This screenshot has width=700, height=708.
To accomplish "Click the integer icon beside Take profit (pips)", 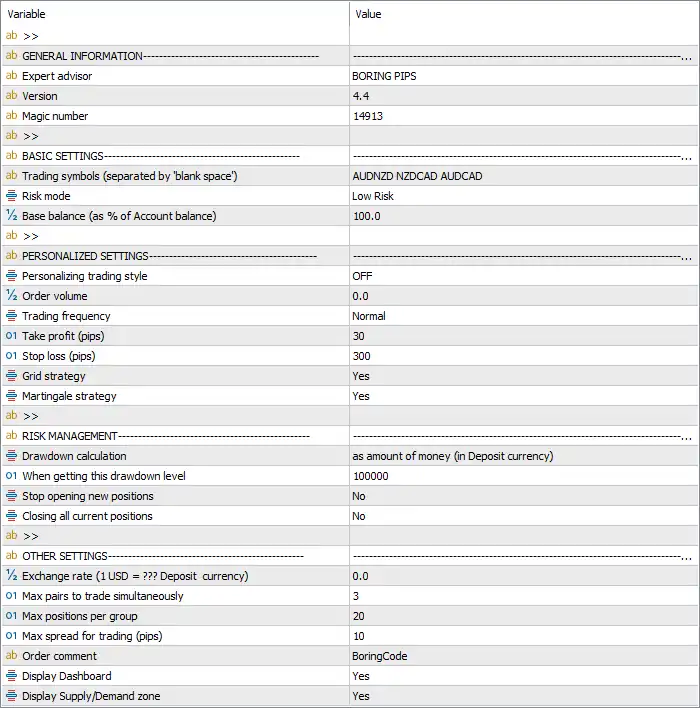I will [11, 335].
